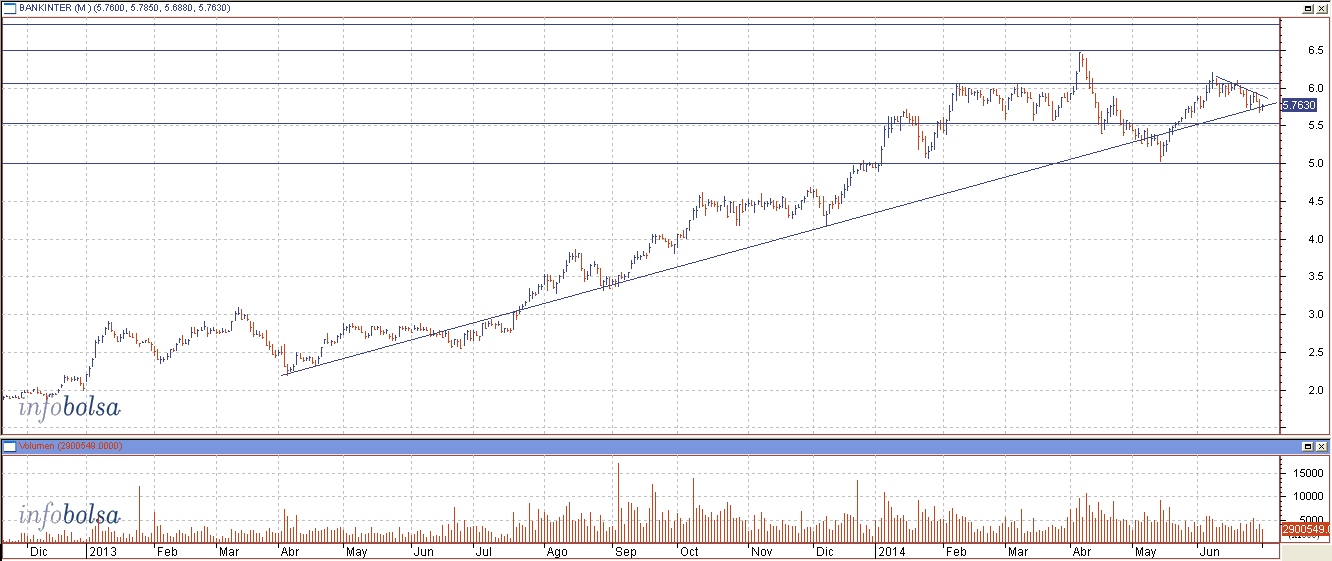Viewport: 1332px width, 561px height.
Task: Click the infobolsa watermark in price chart
Action: (69, 408)
